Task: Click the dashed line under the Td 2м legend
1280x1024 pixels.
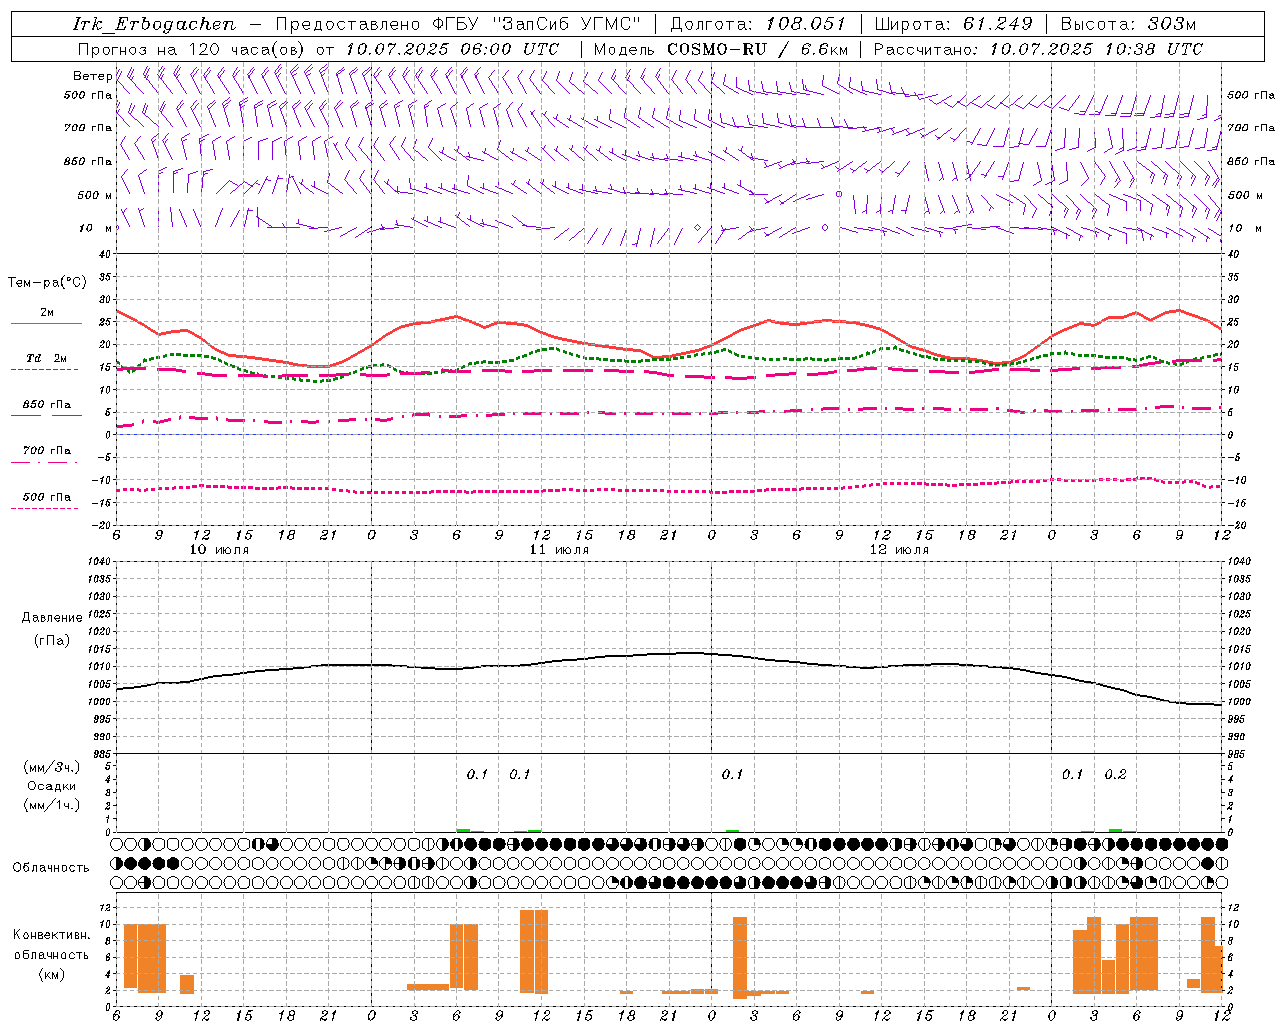Action: click(44, 370)
